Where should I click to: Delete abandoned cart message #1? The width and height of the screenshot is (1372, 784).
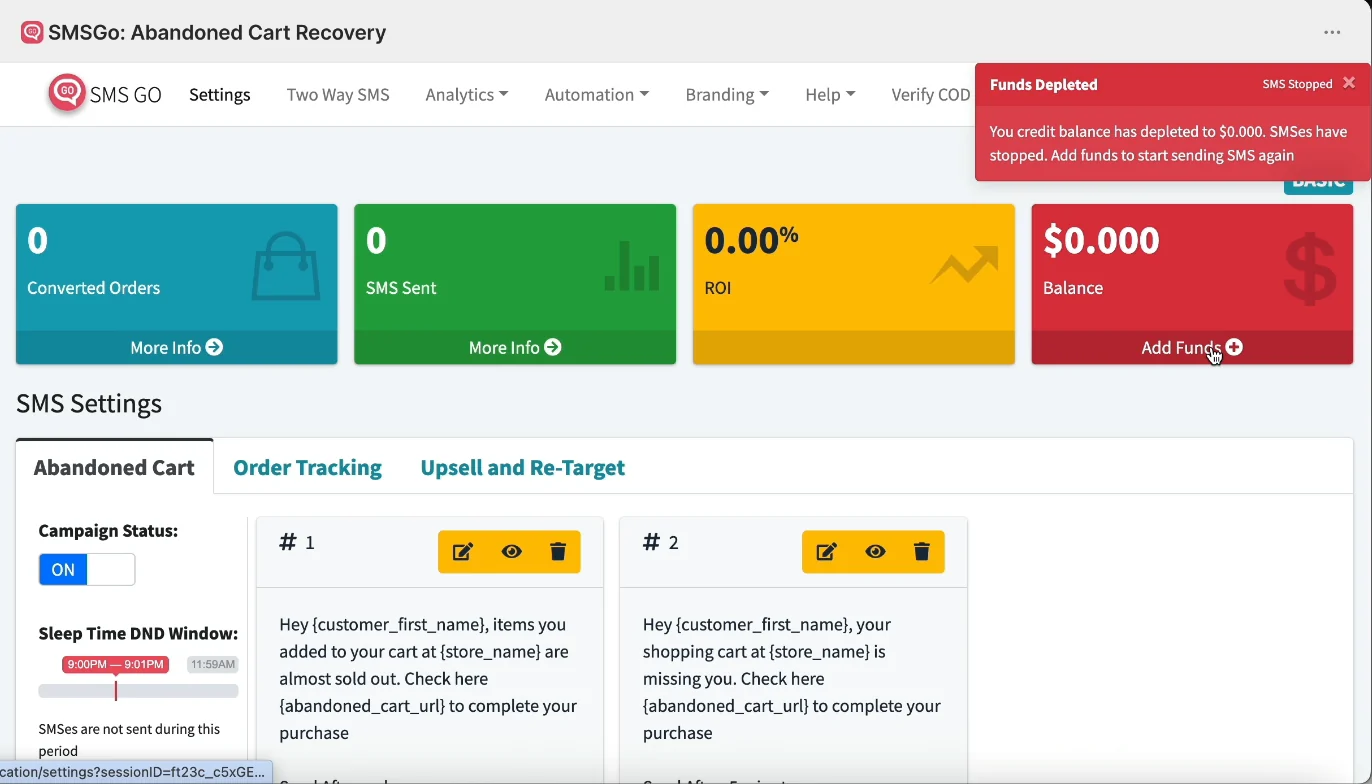tap(559, 552)
